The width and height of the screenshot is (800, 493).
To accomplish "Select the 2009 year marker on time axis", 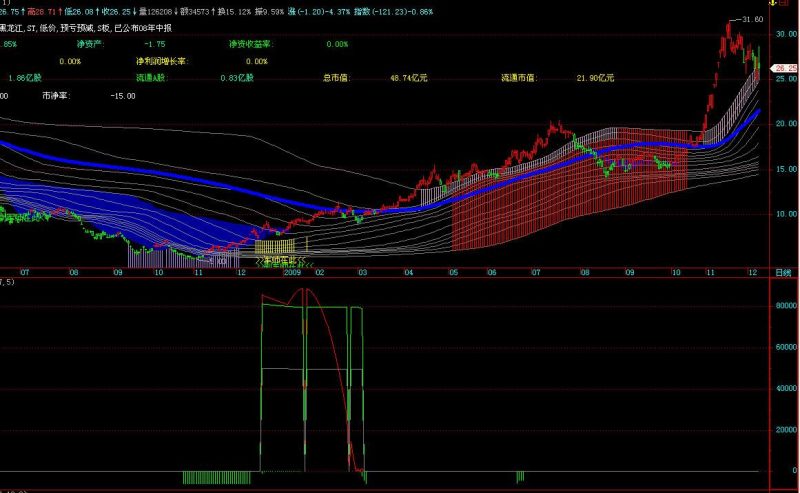I will click(x=292, y=273).
